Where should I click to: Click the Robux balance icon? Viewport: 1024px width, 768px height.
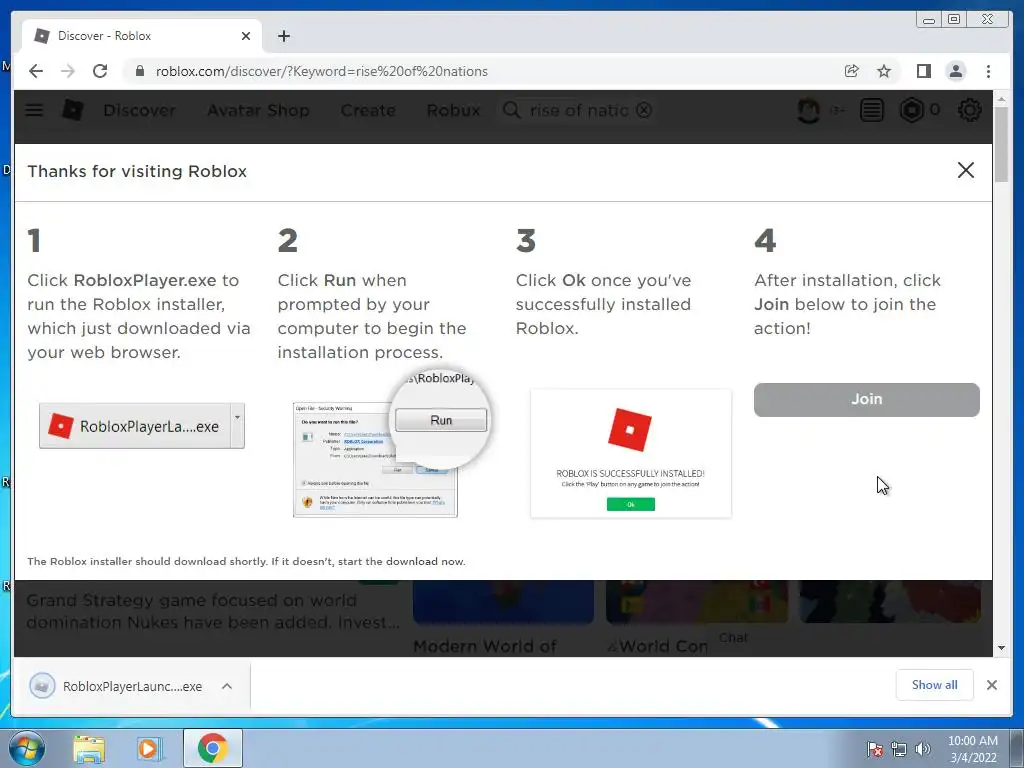(x=912, y=110)
